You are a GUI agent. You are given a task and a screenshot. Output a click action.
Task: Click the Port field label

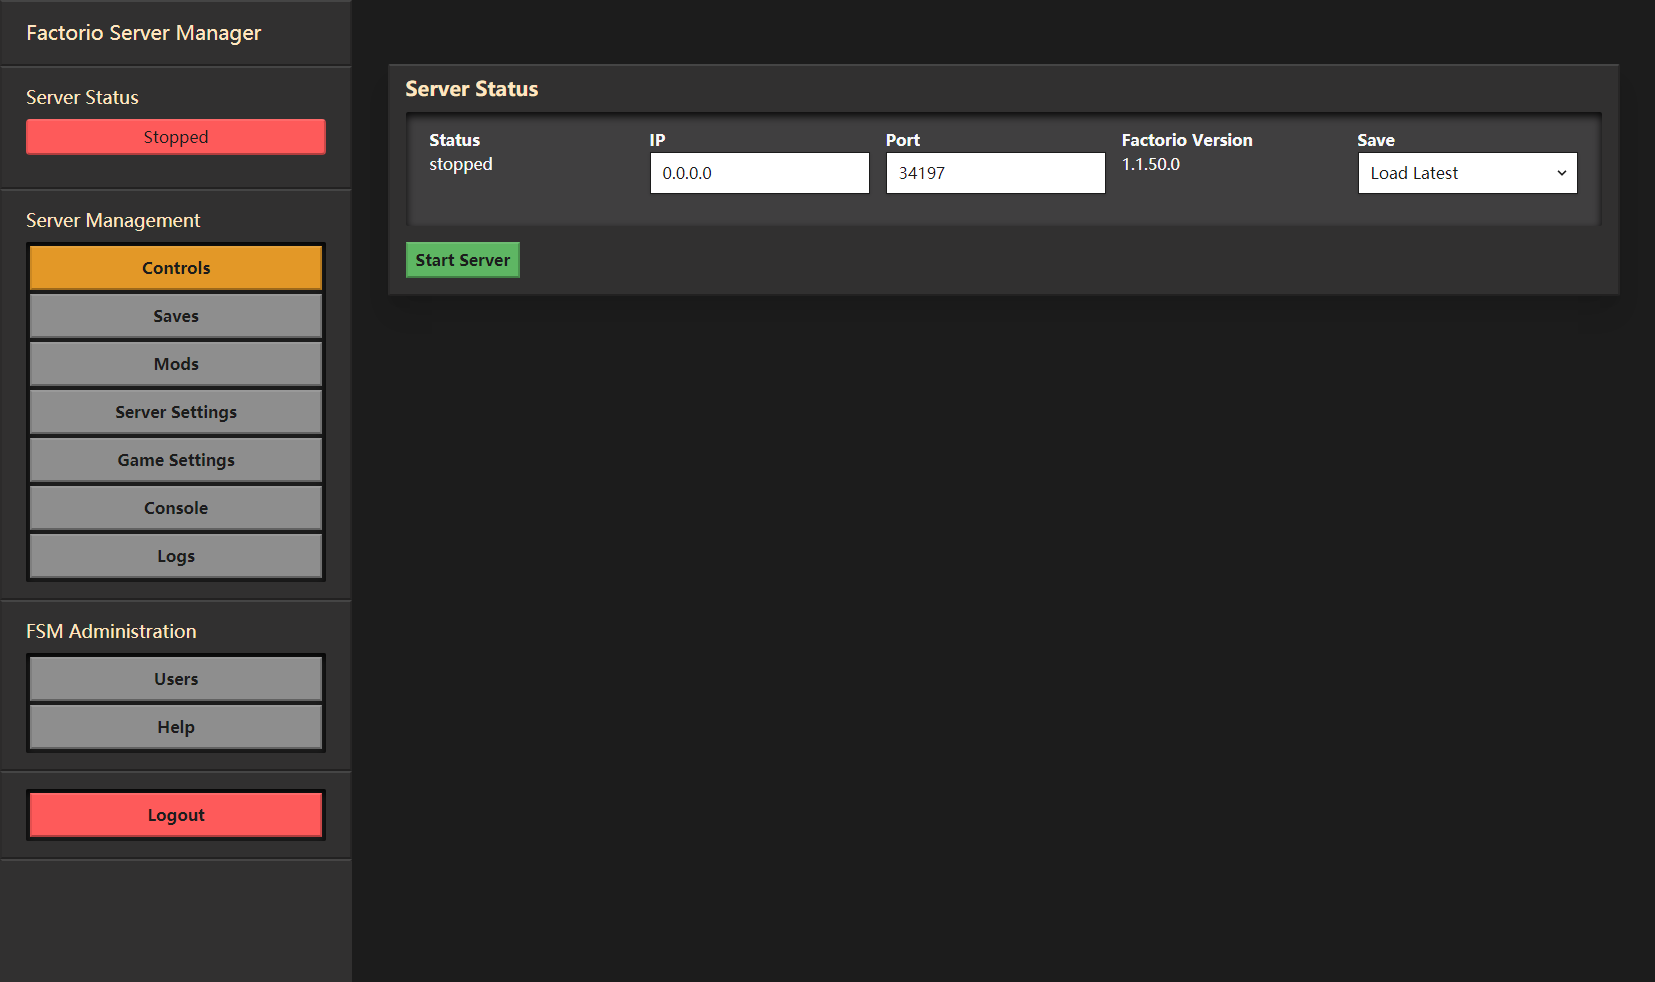903,140
